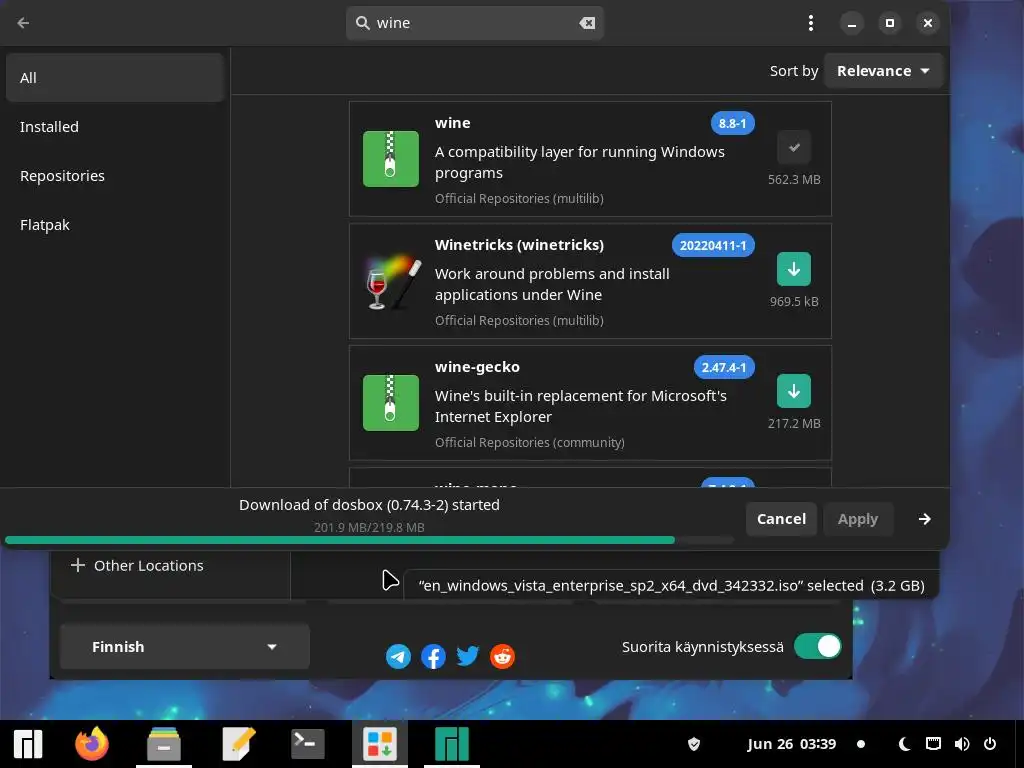Click the Winetricks wine glass icon

(x=391, y=281)
